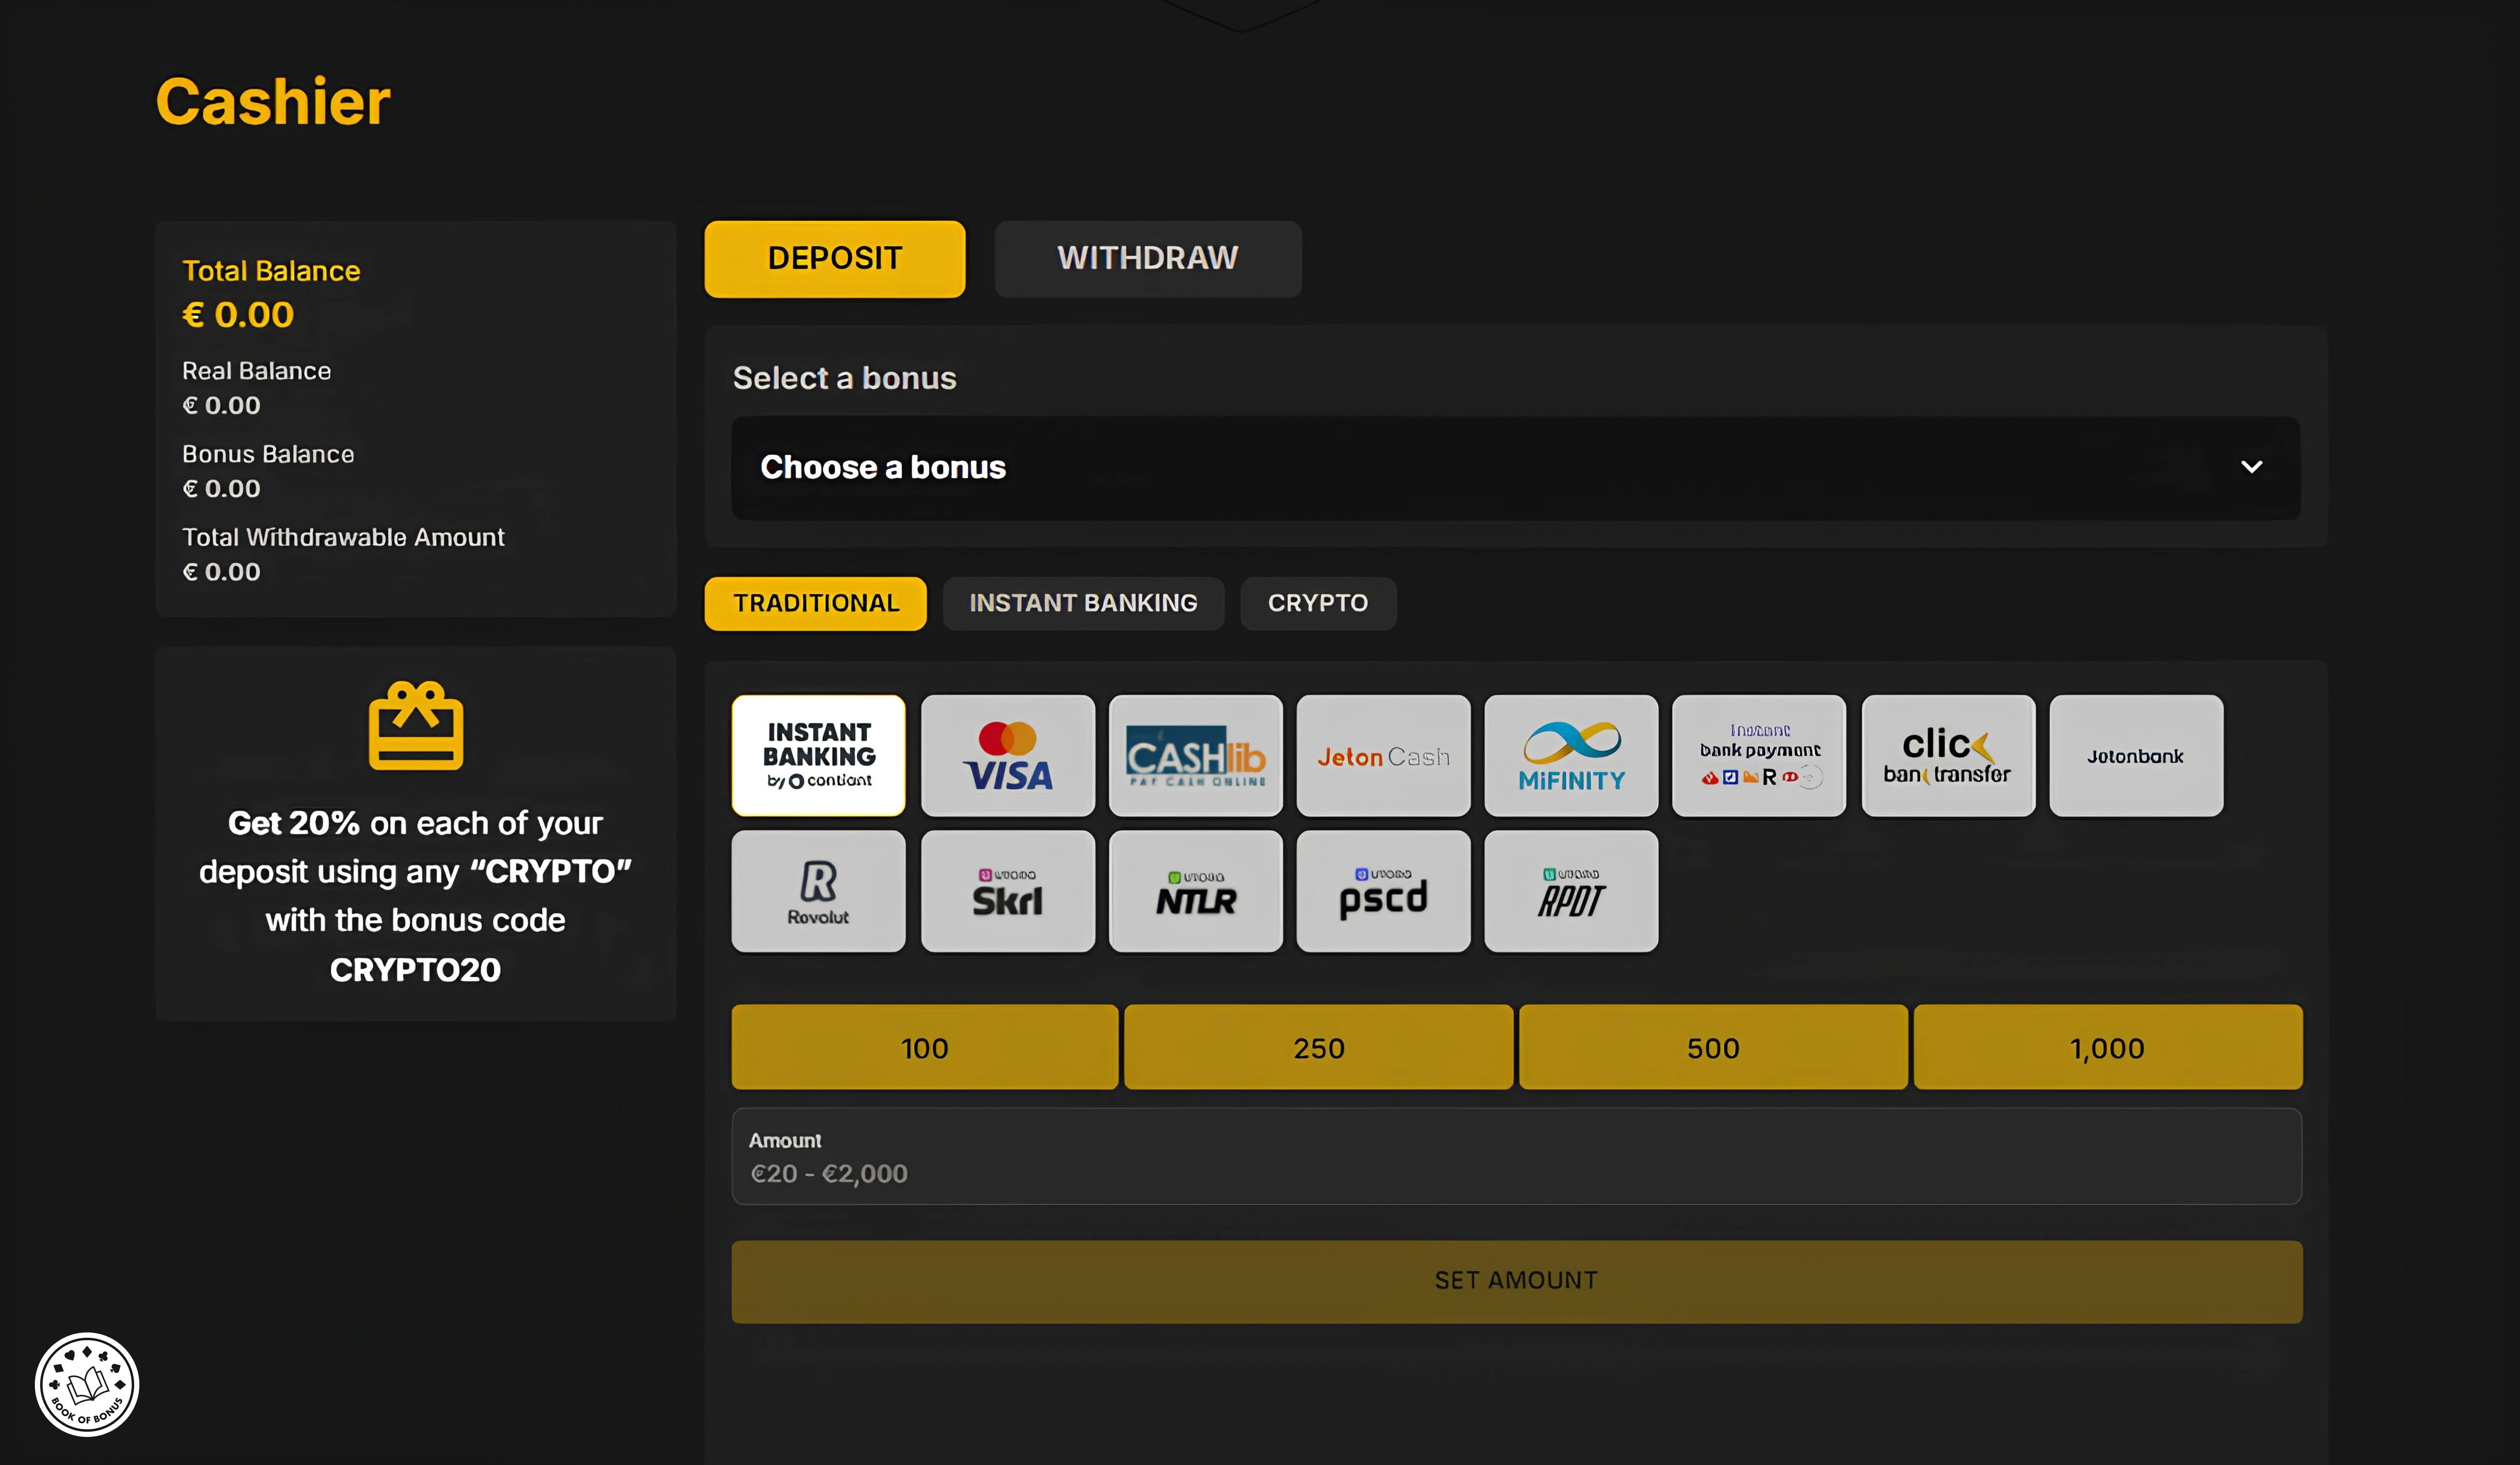Choose the Visa Mastercard payment option
2520x1465 pixels.
coord(1007,755)
